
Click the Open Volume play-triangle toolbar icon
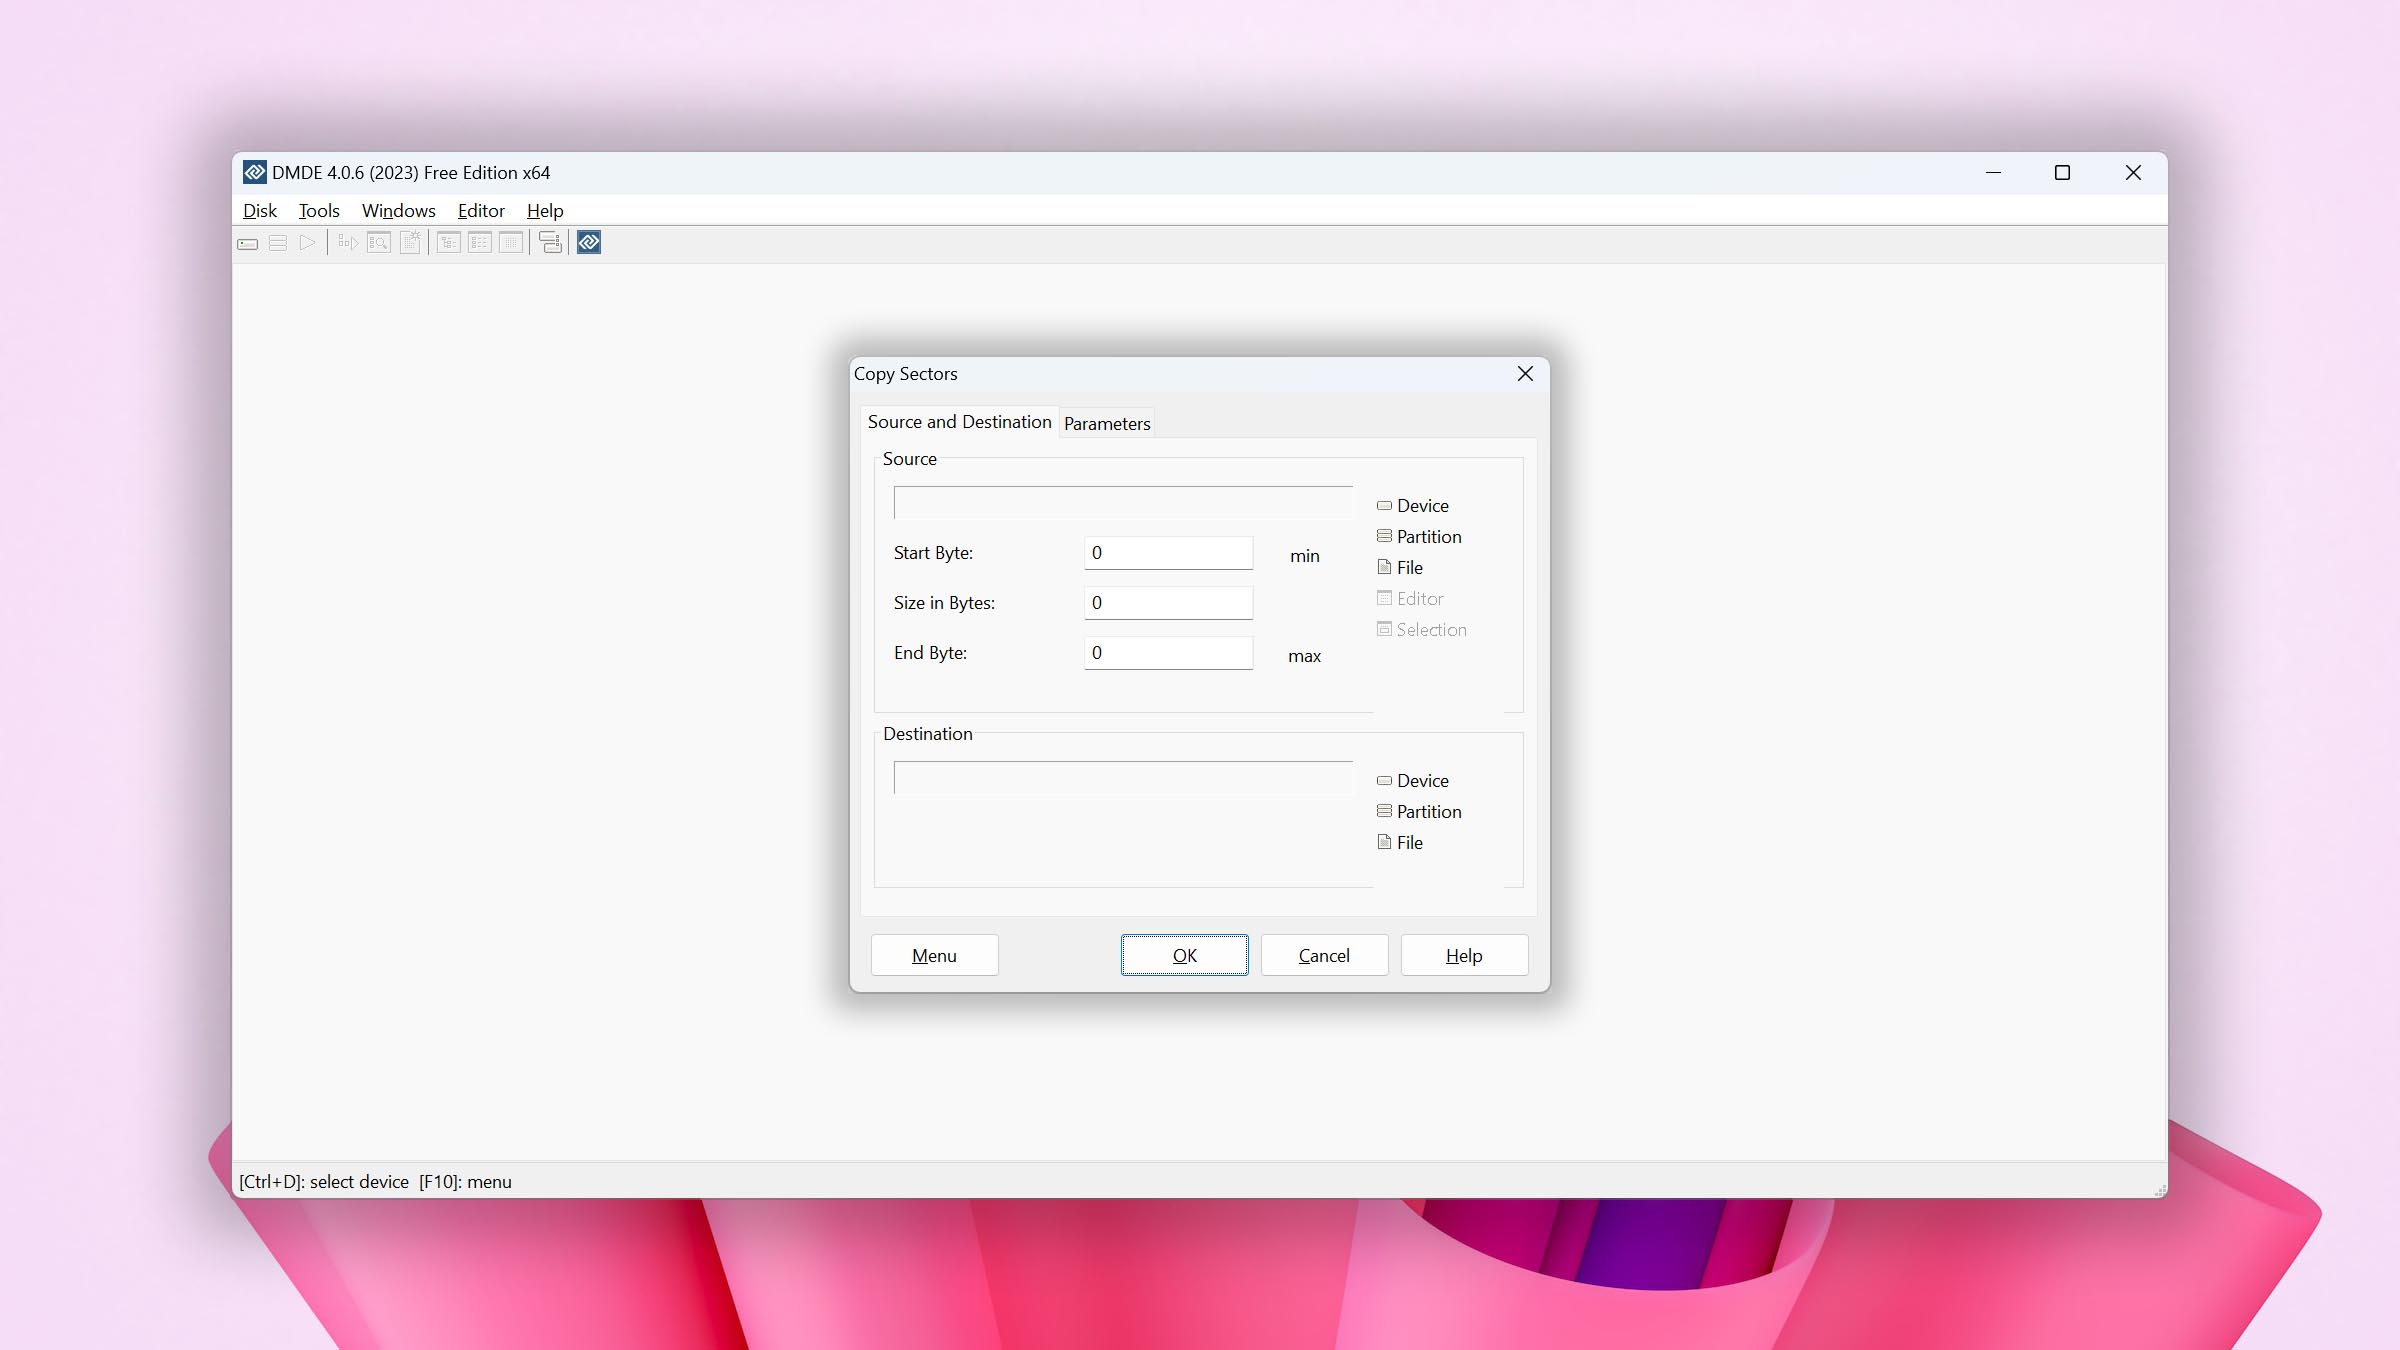click(308, 243)
